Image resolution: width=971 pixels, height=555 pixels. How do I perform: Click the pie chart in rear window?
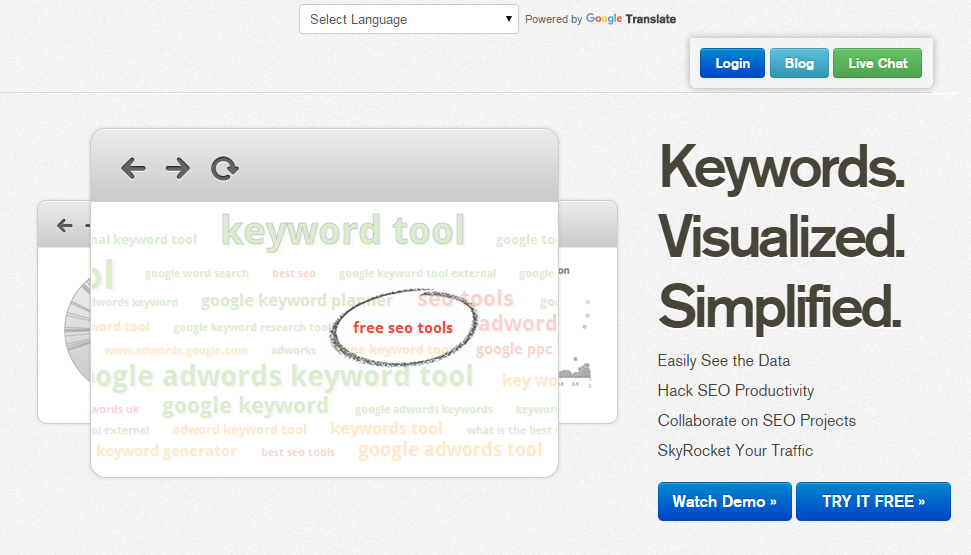click(77, 330)
